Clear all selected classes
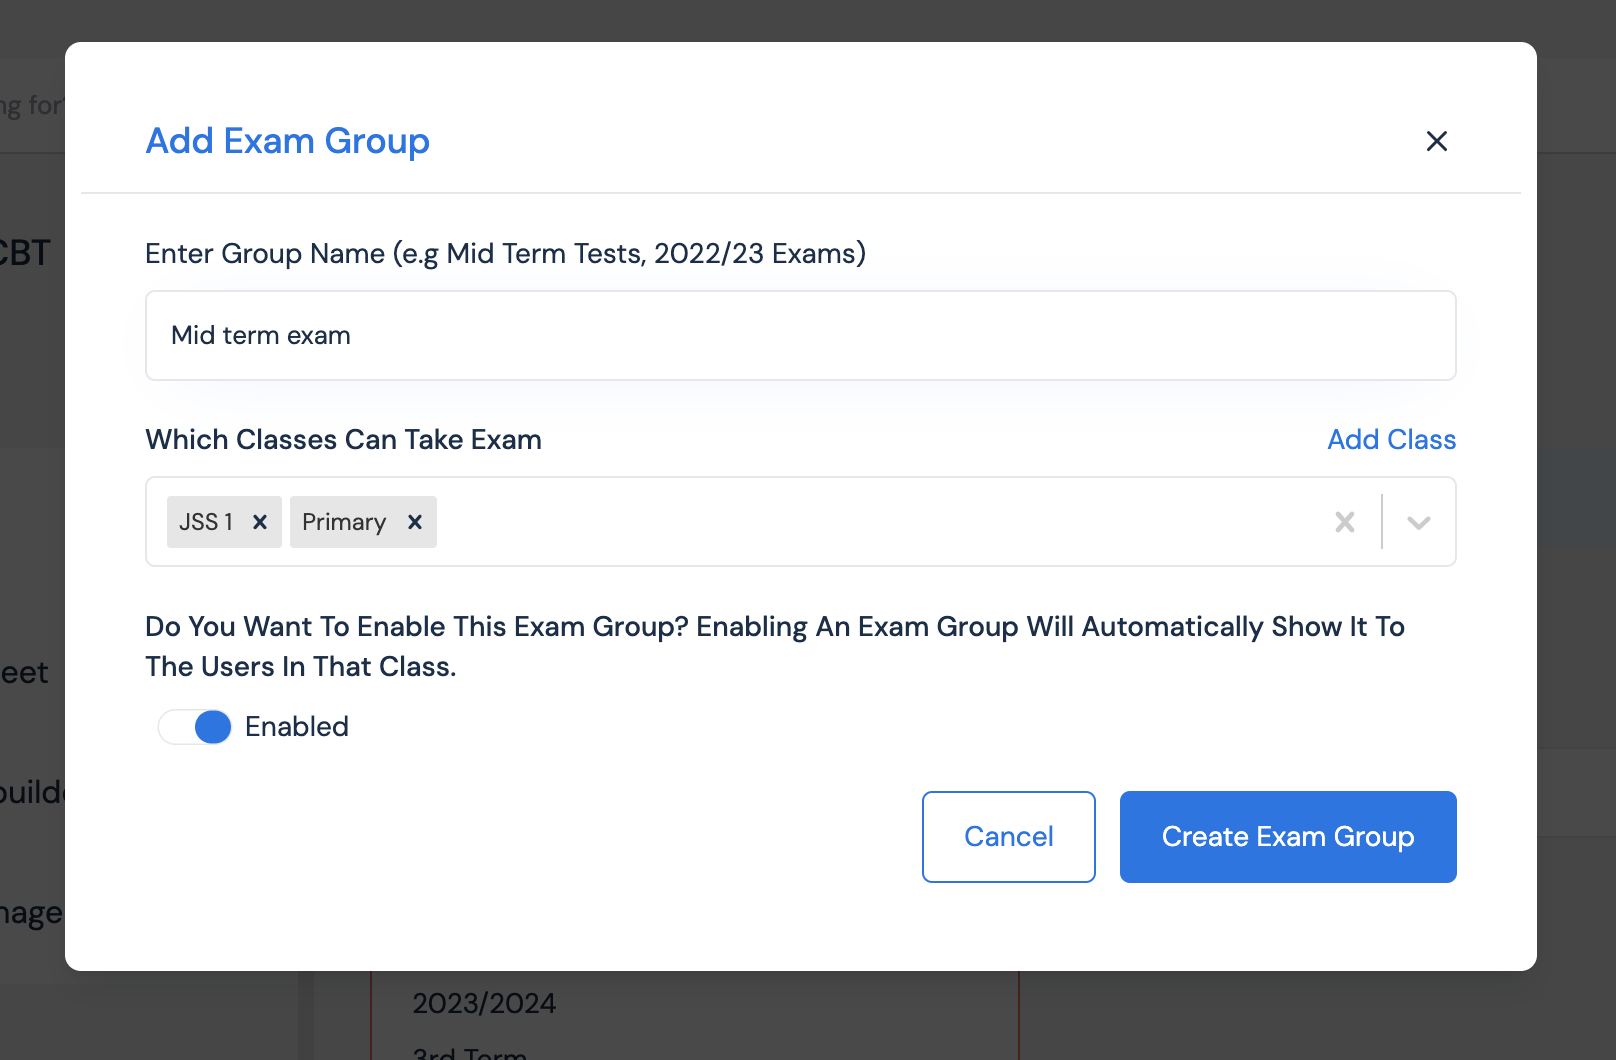The height and width of the screenshot is (1060, 1616). pyautogui.click(x=1345, y=522)
